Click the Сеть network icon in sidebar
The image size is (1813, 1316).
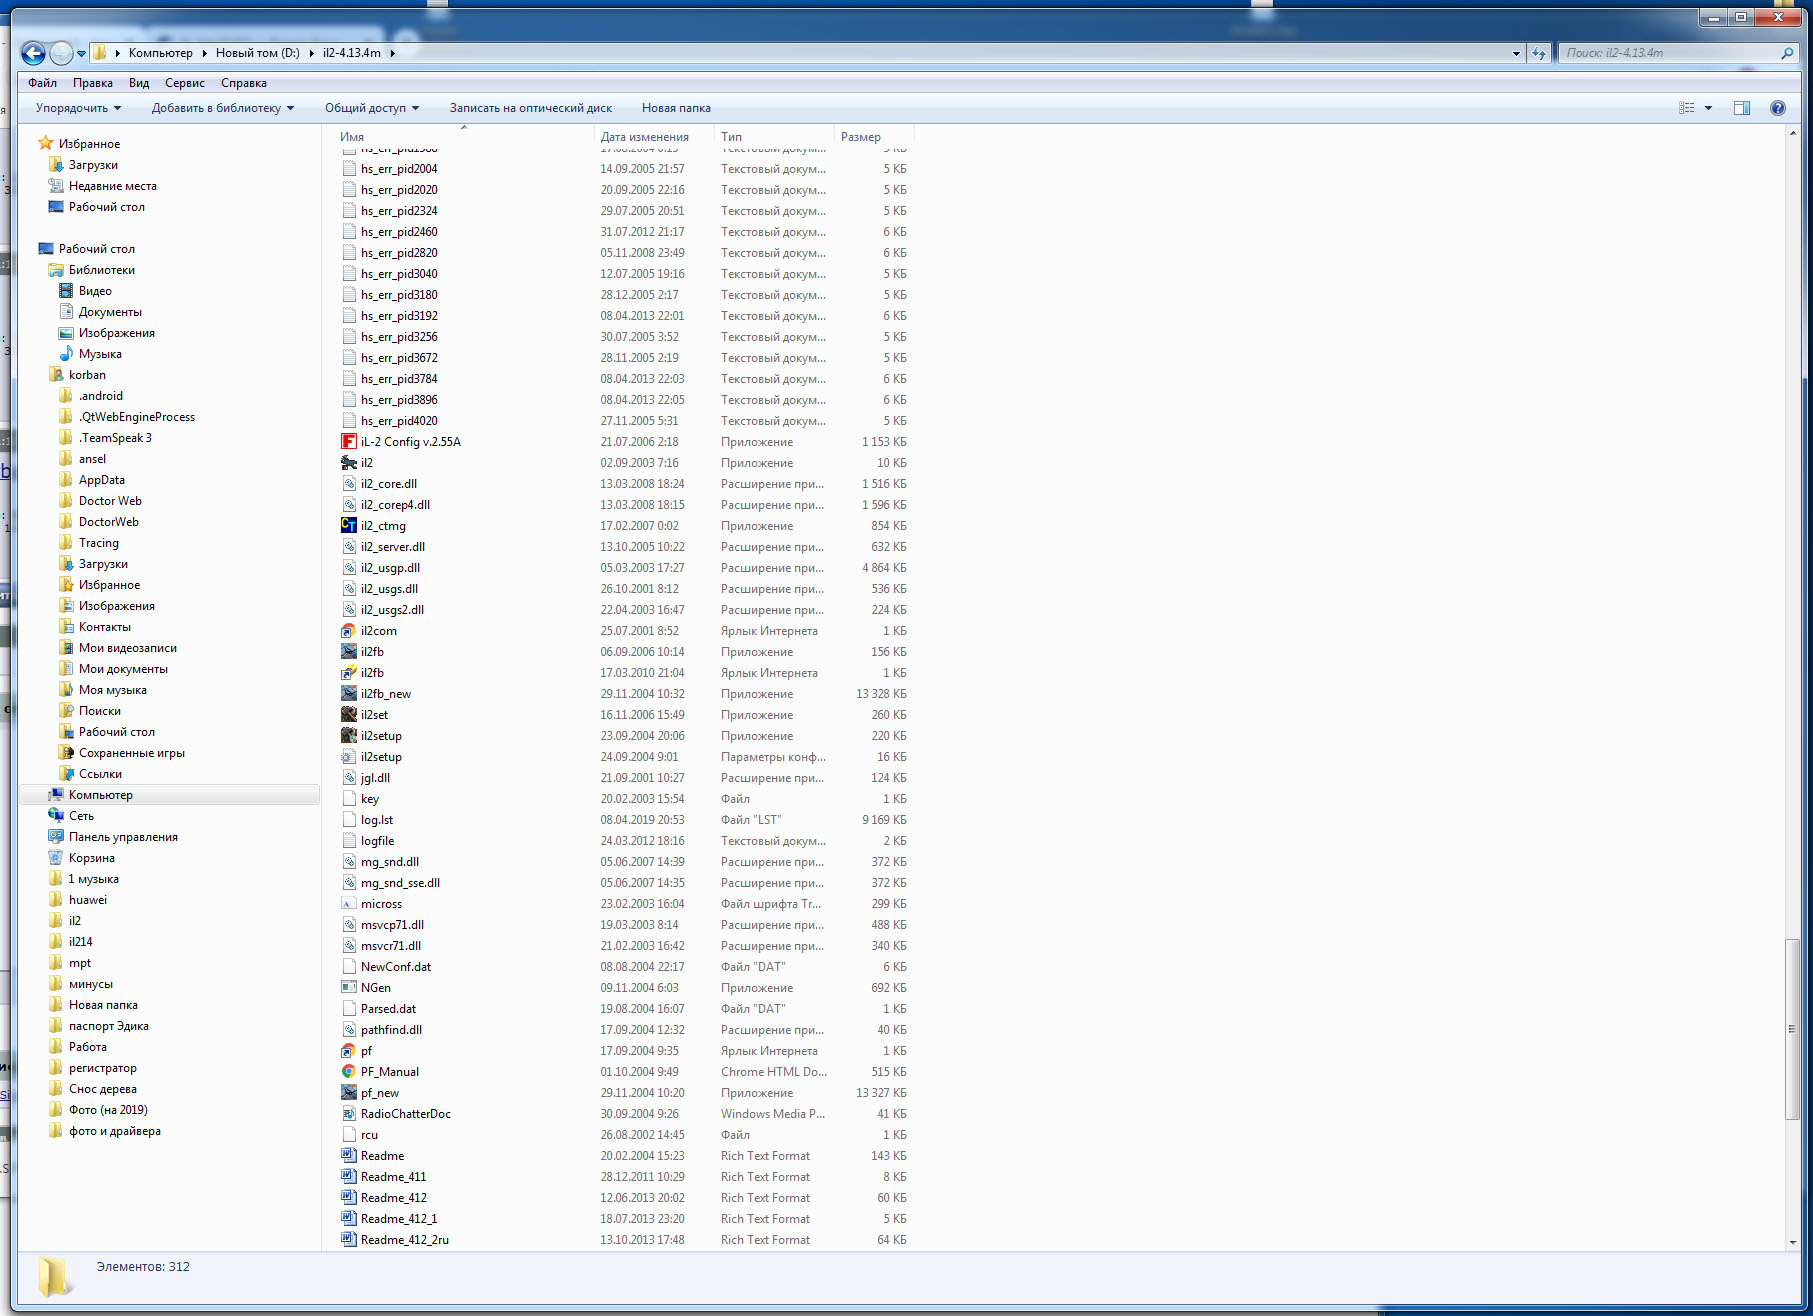(x=56, y=816)
